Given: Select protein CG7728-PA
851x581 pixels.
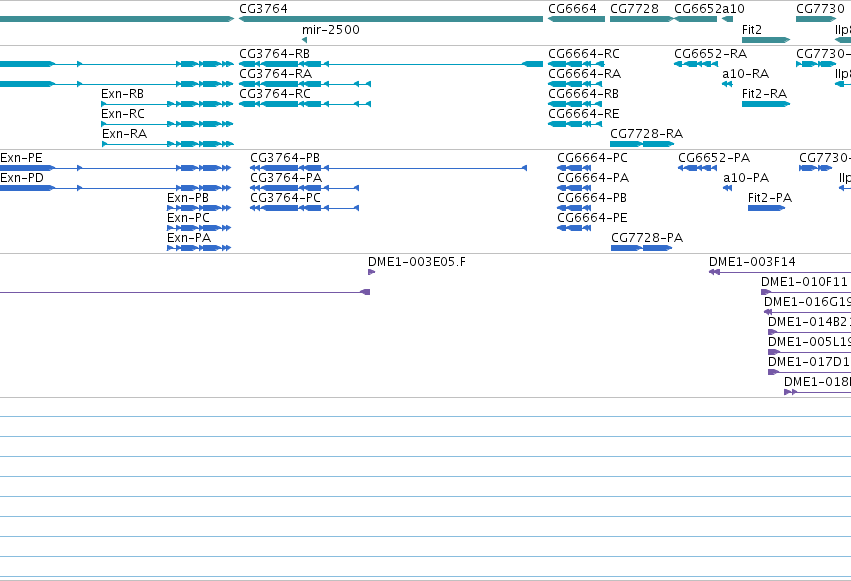Looking at the screenshot, I should (x=642, y=248).
